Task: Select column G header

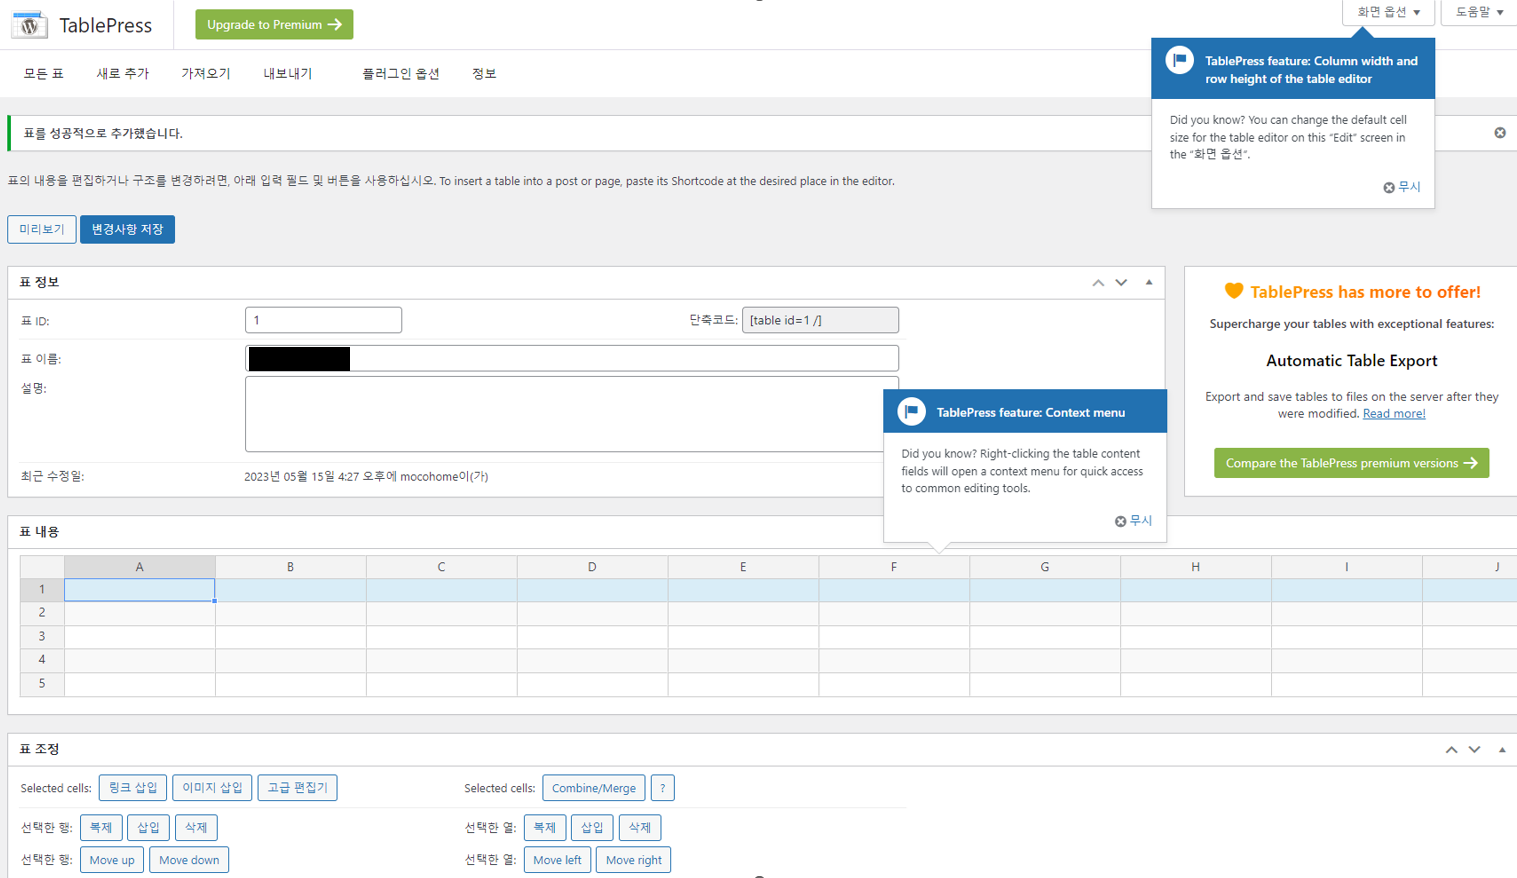Action: (x=1045, y=567)
